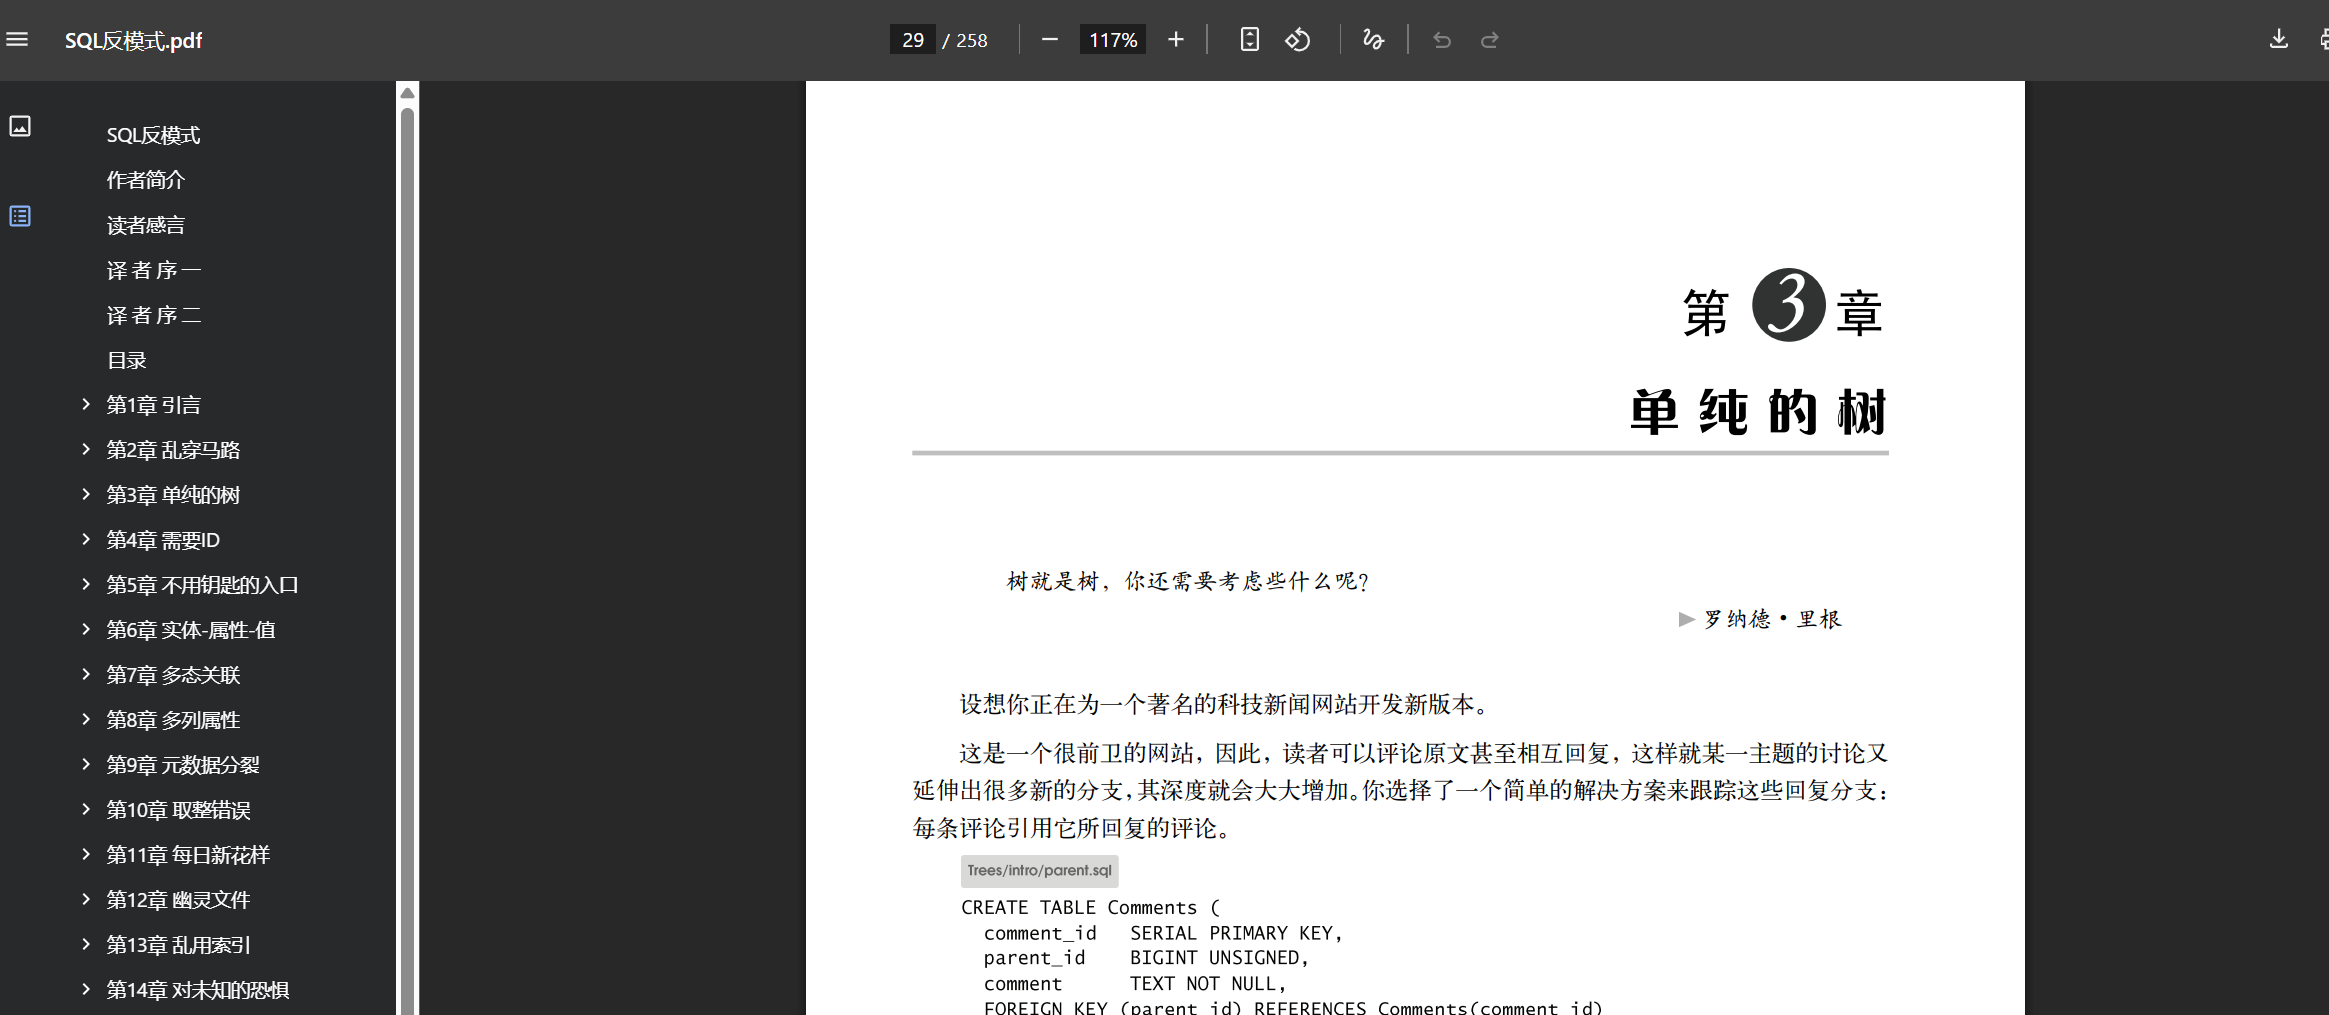This screenshot has height=1015, width=2329.
Task: Switch sidebar to document outline view
Action: pyautogui.click(x=20, y=216)
